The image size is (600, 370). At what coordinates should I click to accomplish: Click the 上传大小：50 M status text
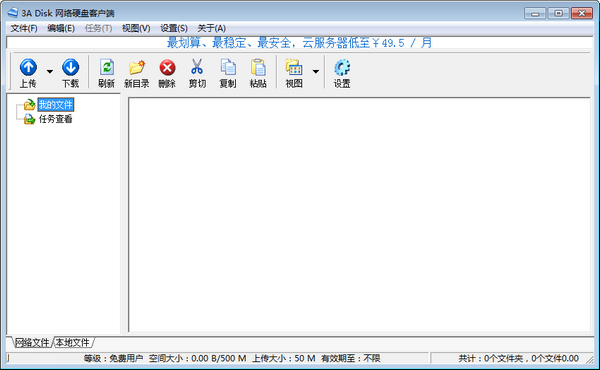coord(284,358)
